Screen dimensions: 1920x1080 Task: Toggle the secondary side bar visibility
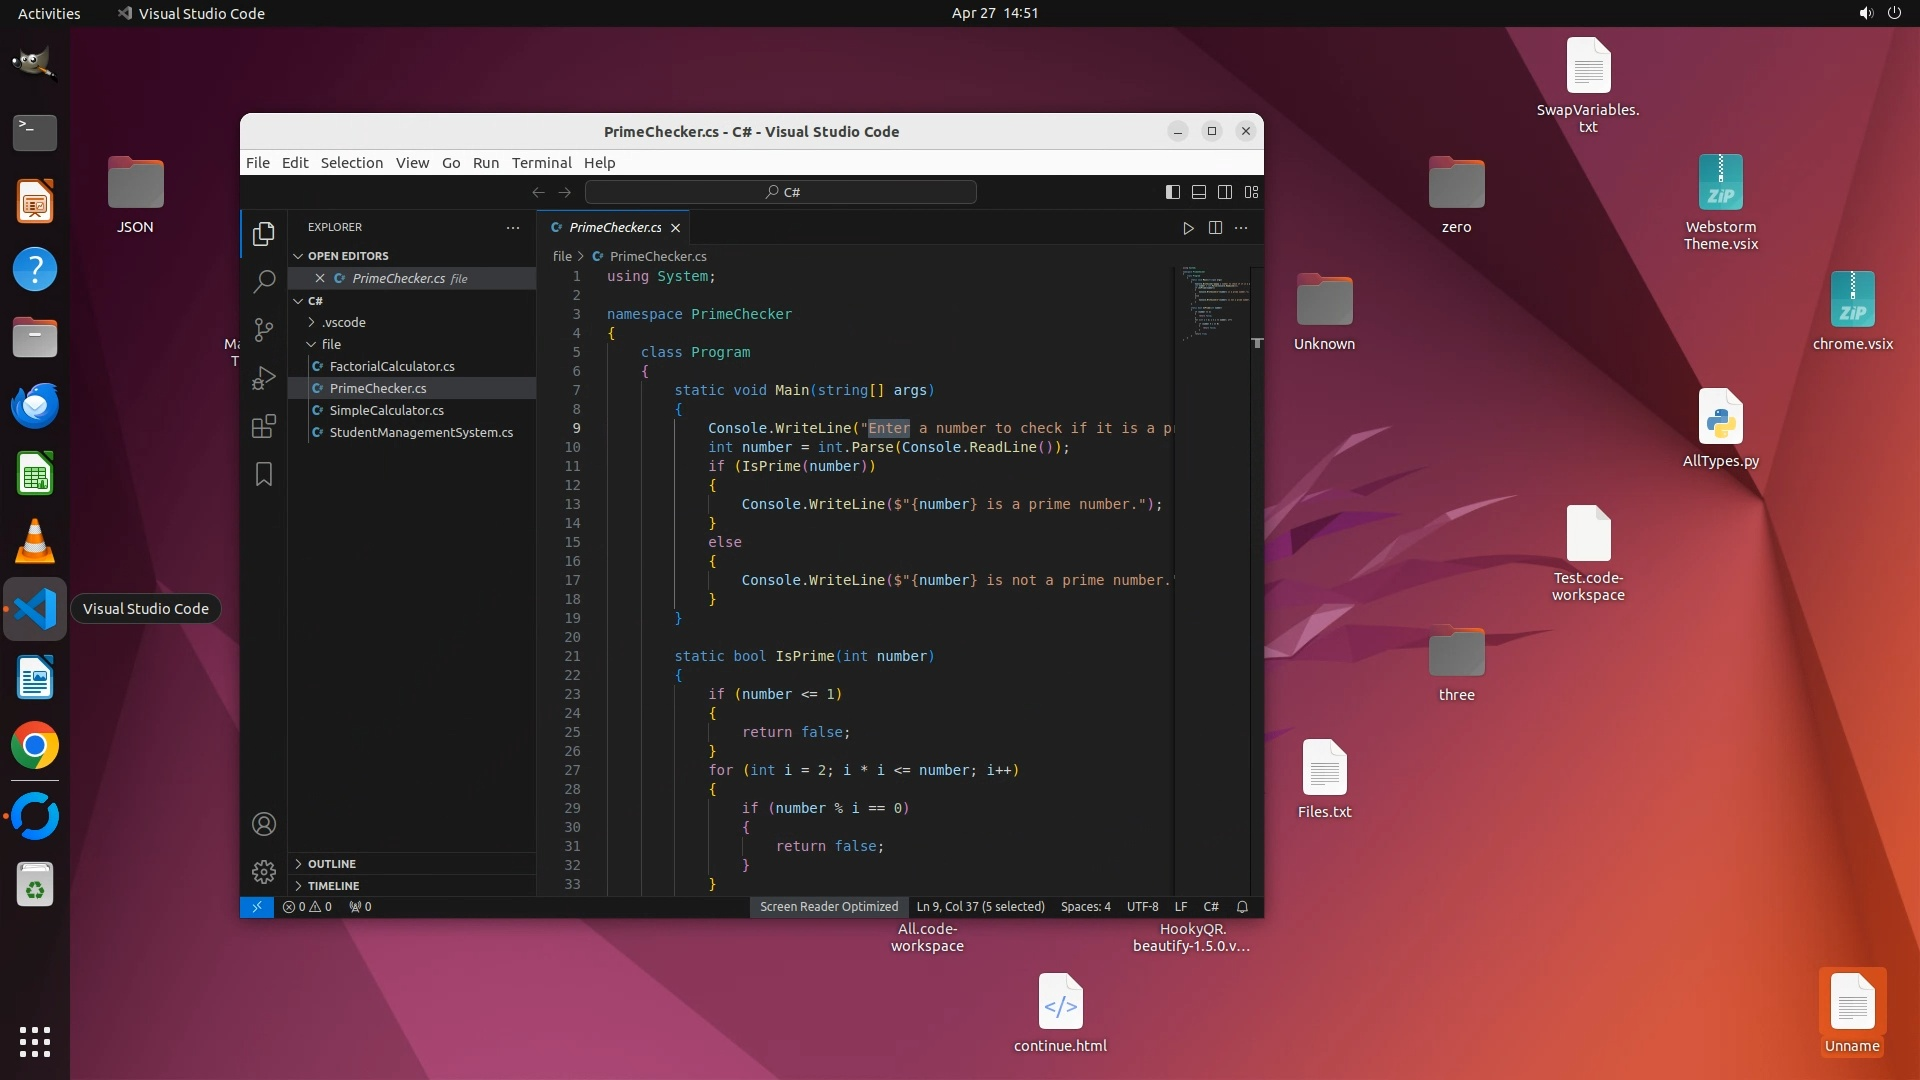[1225, 192]
